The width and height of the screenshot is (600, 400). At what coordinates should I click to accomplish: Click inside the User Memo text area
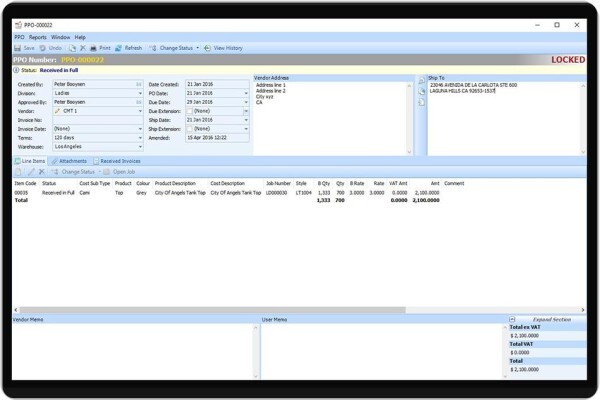click(382, 351)
